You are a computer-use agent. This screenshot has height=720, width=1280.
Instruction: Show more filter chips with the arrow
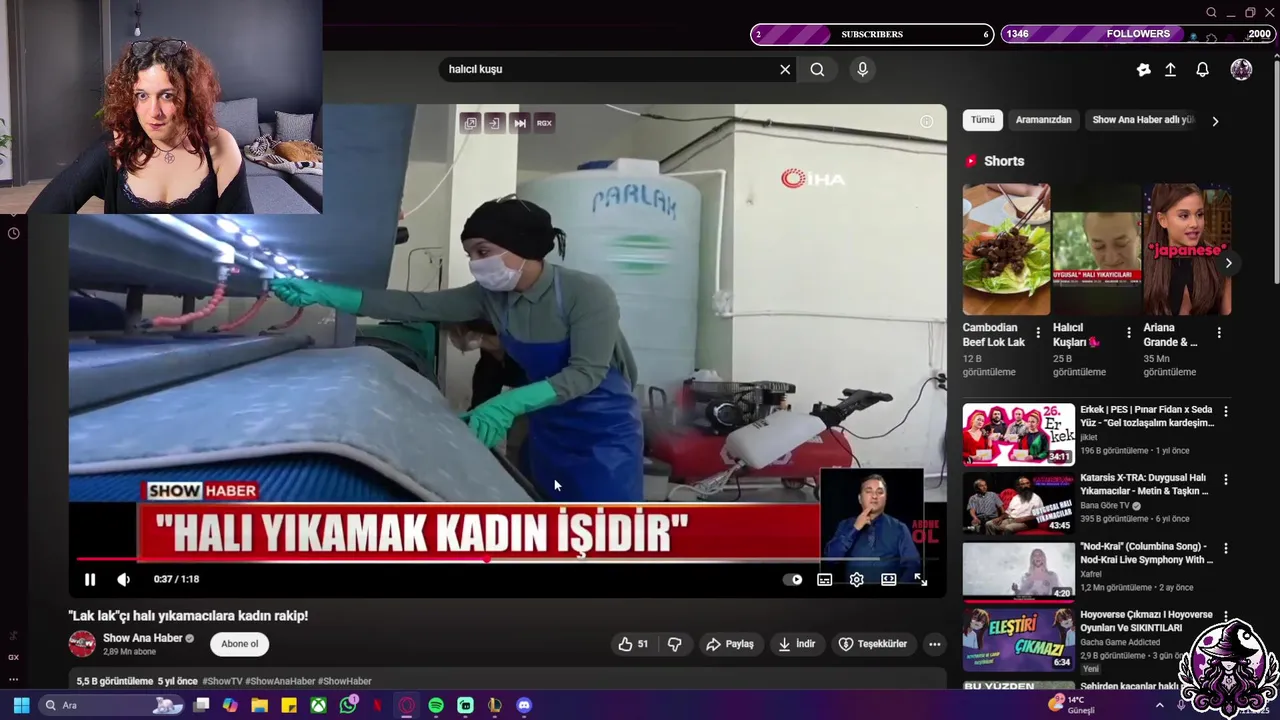pyautogui.click(x=1215, y=121)
